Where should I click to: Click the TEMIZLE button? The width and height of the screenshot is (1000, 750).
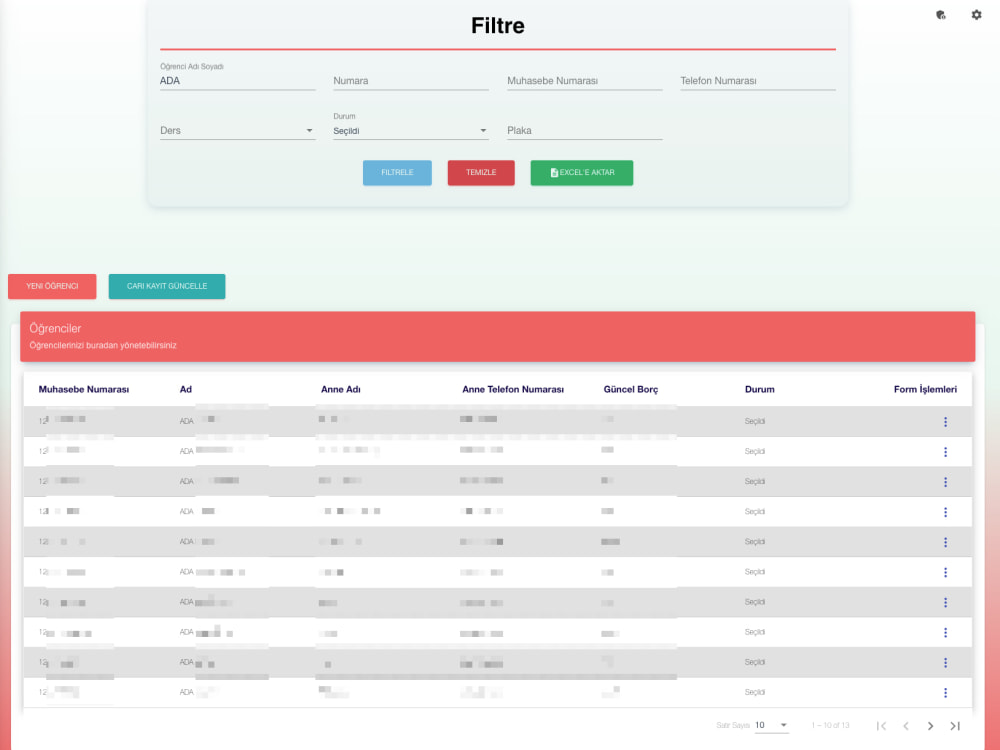tap(481, 173)
